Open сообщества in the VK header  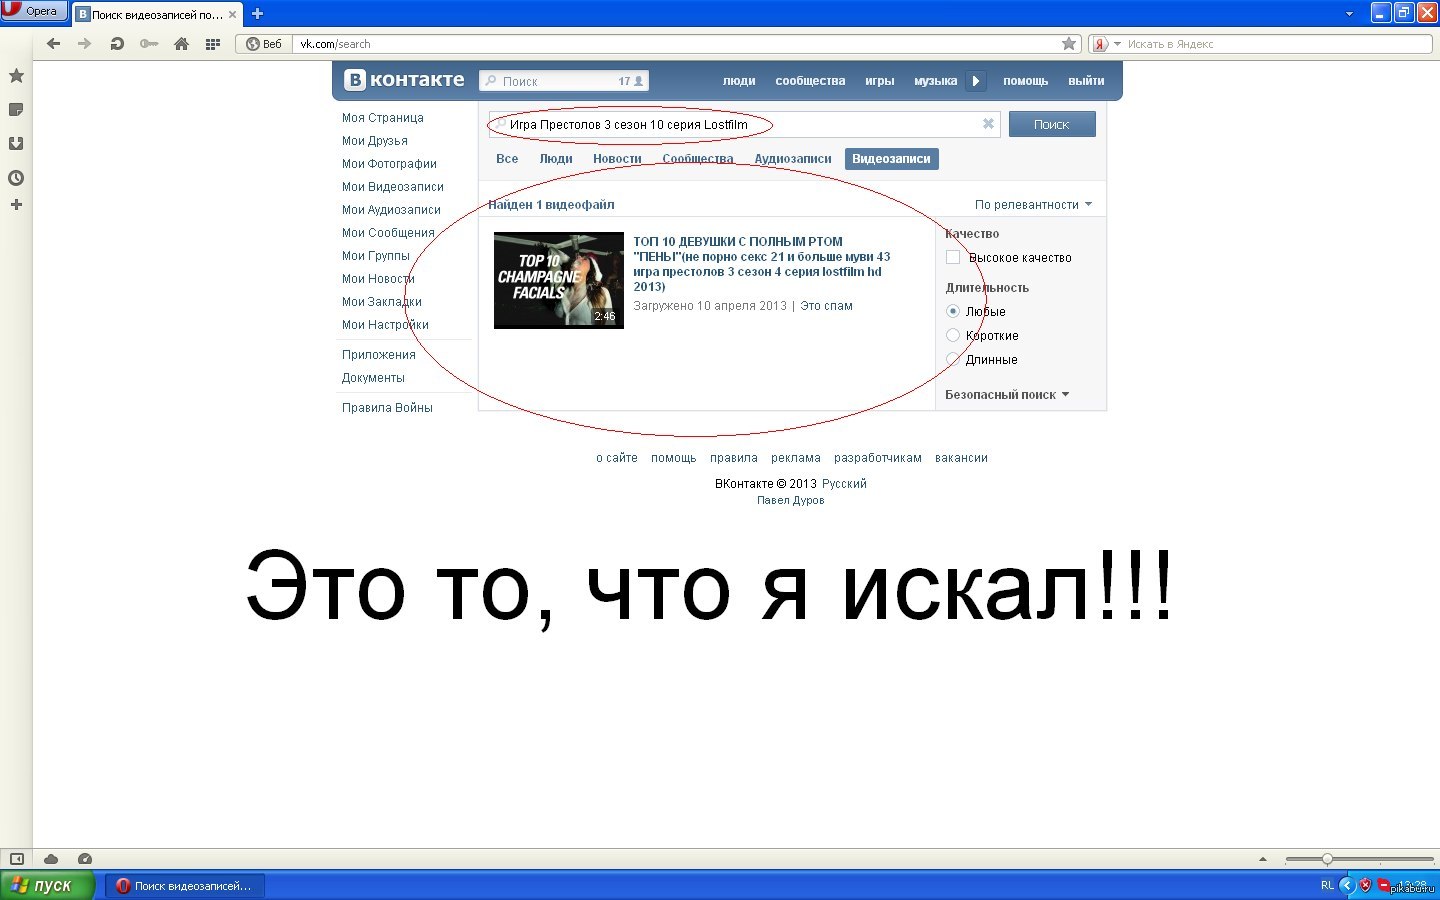tap(810, 81)
